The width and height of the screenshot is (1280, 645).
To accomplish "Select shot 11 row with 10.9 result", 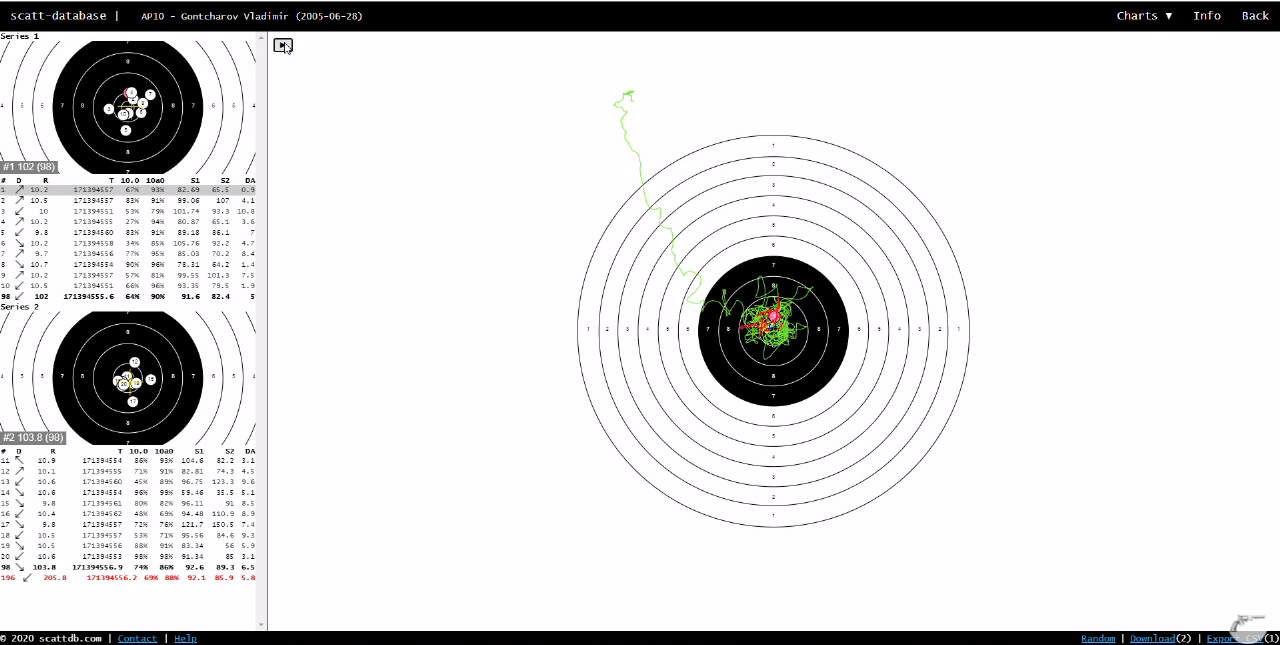I will click(127, 460).
